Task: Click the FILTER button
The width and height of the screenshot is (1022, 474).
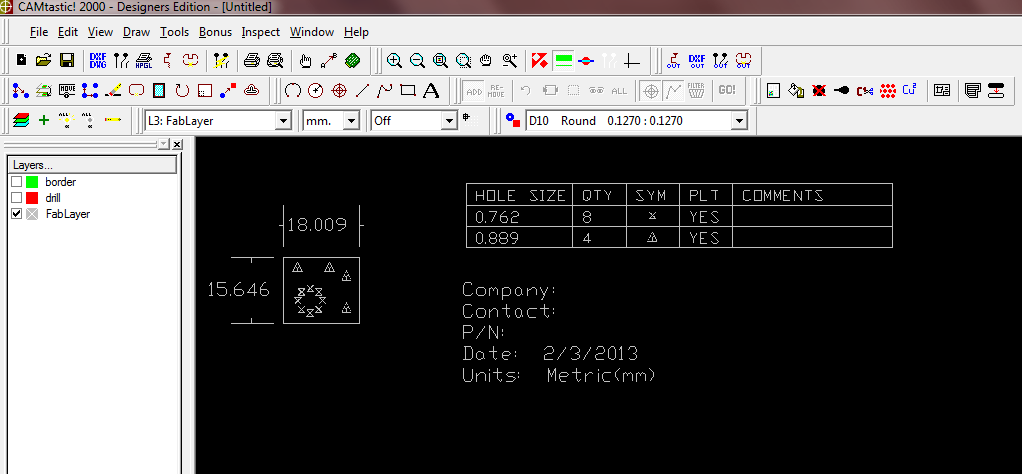Action: click(x=696, y=90)
